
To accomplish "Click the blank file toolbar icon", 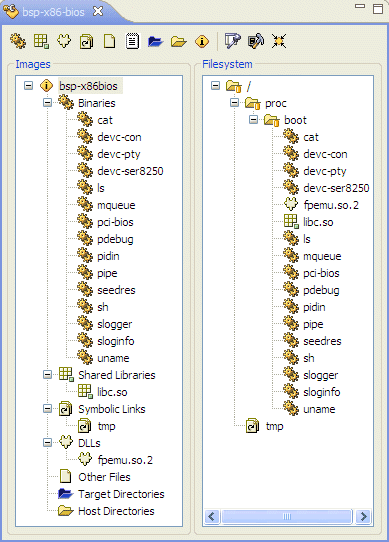I will click(110, 41).
